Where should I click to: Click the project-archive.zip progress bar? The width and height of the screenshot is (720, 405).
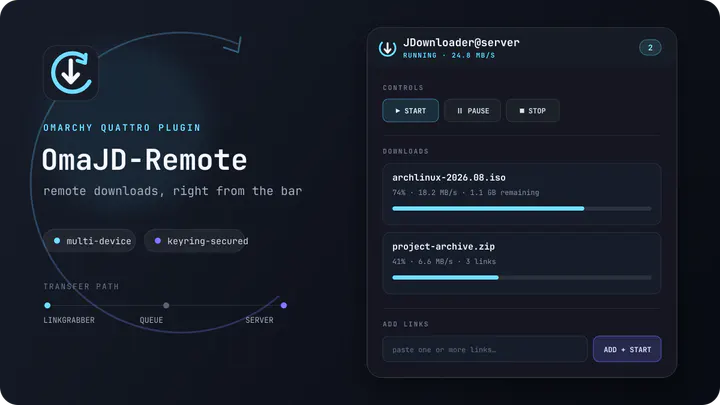(x=522, y=277)
